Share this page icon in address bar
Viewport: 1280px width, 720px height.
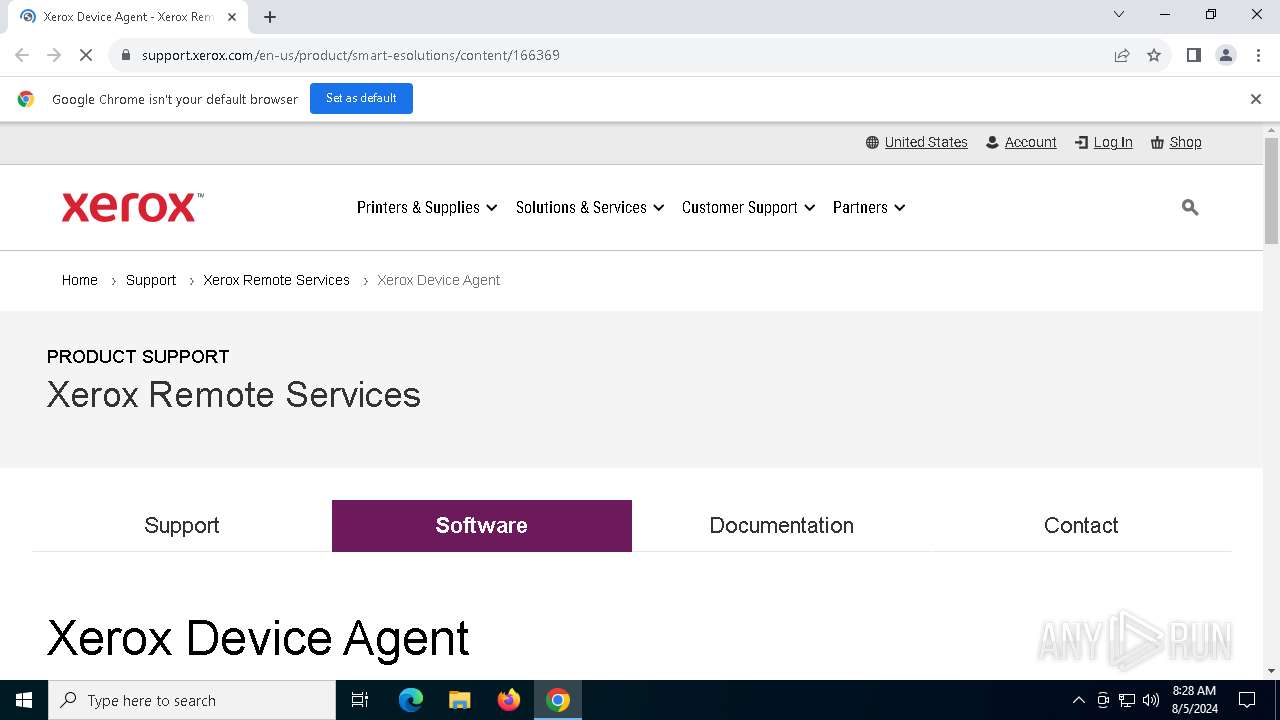pos(1122,55)
